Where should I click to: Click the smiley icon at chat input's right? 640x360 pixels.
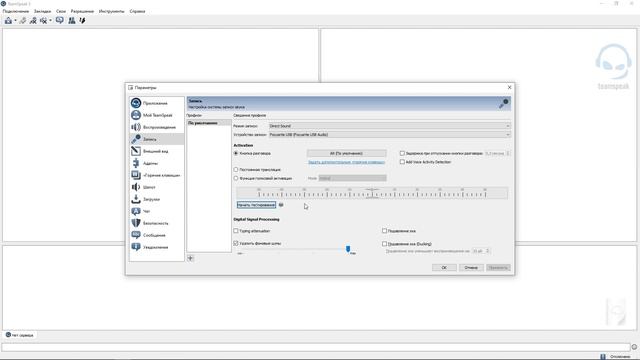tap(634, 347)
